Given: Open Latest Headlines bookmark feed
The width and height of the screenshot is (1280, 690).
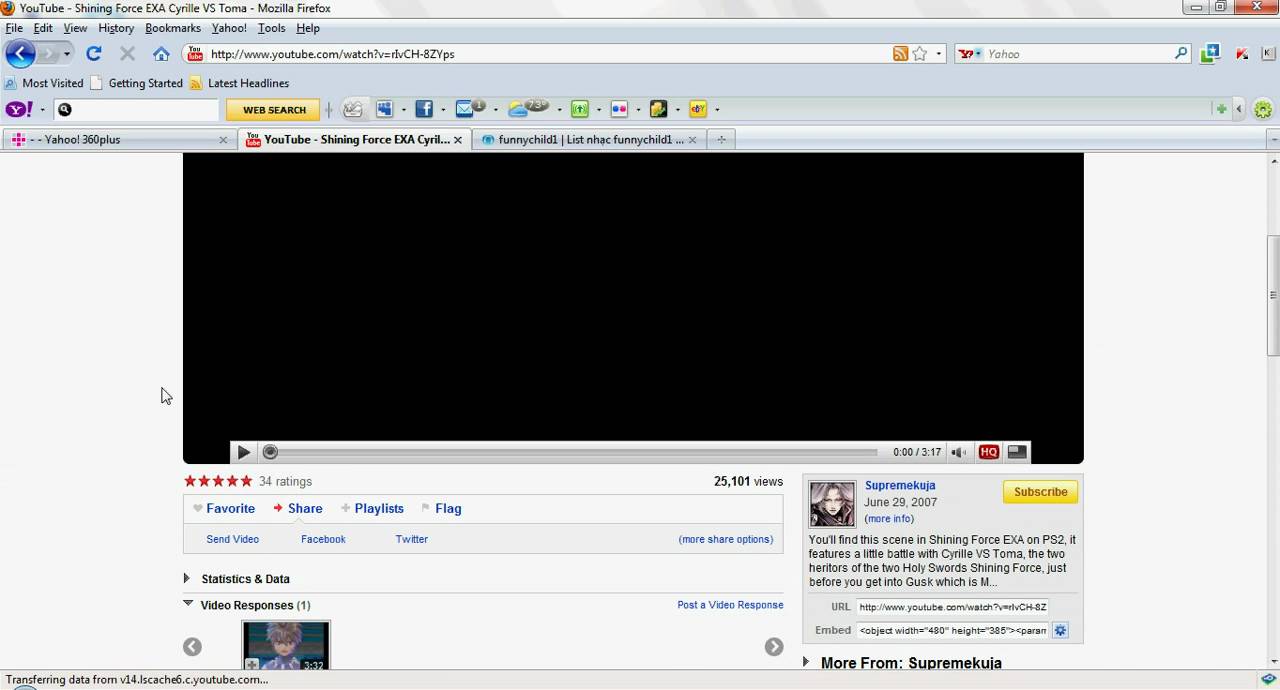Looking at the screenshot, I should 239,83.
